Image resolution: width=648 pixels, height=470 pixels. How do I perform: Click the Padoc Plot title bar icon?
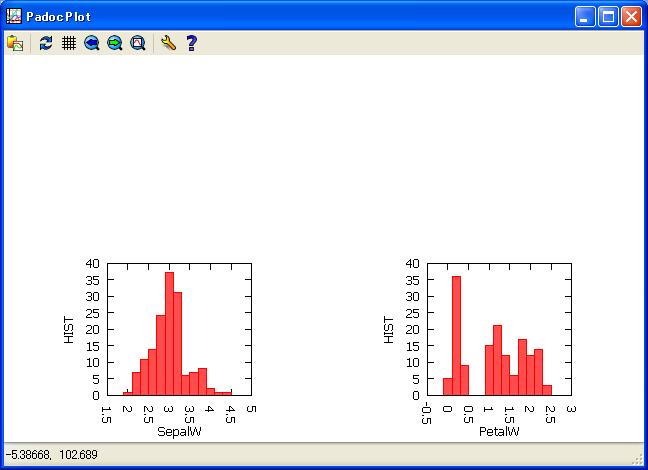(x=13, y=16)
